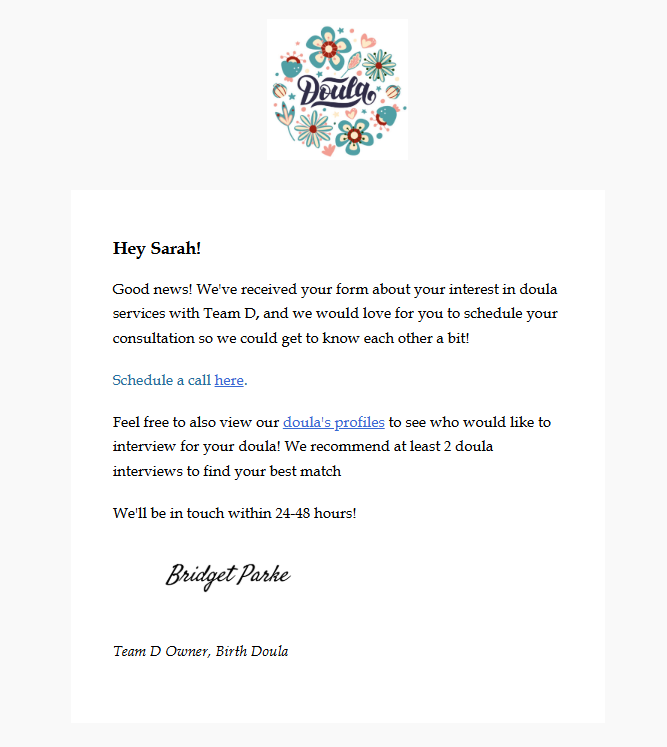Click the "We recommend at least 2 doula interviews" sentence
Image resolution: width=667 pixels, height=747 pixels.
(303, 459)
